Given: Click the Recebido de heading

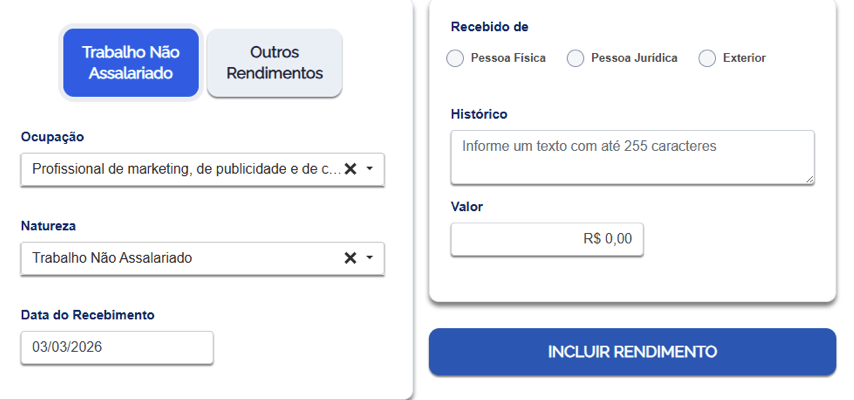Looking at the screenshot, I should coord(490,27).
